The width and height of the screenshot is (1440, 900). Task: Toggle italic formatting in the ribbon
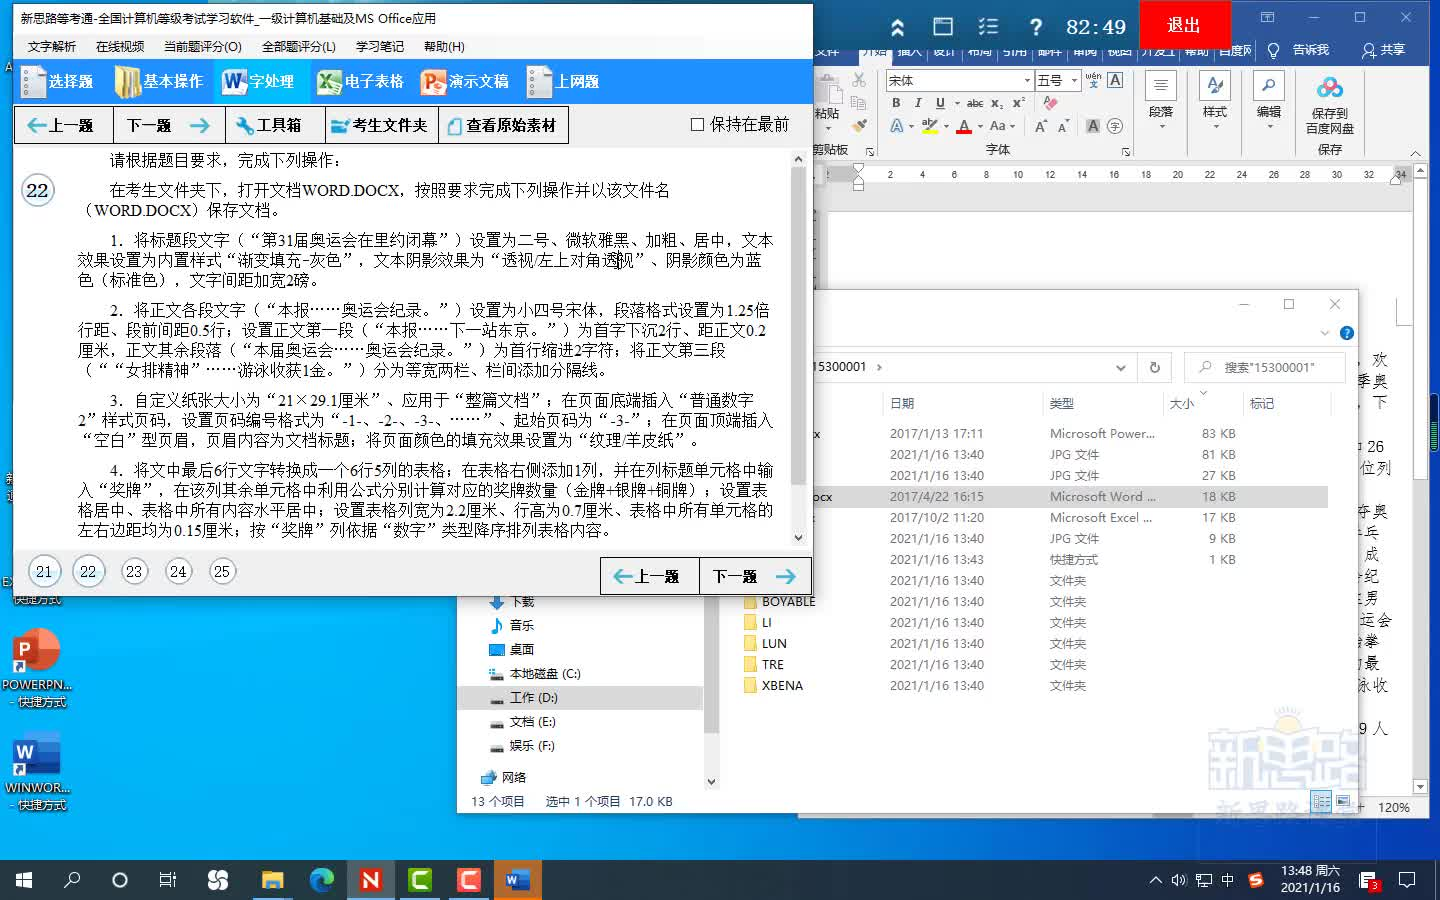[918, 103]
